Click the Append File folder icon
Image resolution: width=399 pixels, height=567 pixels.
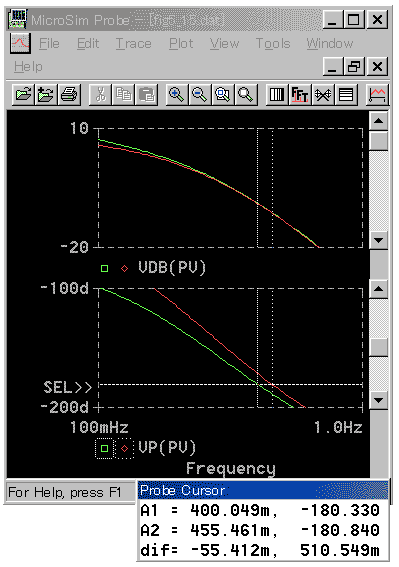pyautogui.click(x=46, y=95)
